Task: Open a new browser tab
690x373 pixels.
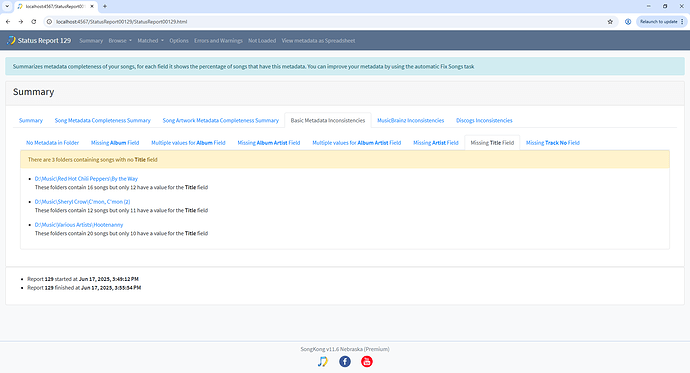Action: tap(105, 6)
